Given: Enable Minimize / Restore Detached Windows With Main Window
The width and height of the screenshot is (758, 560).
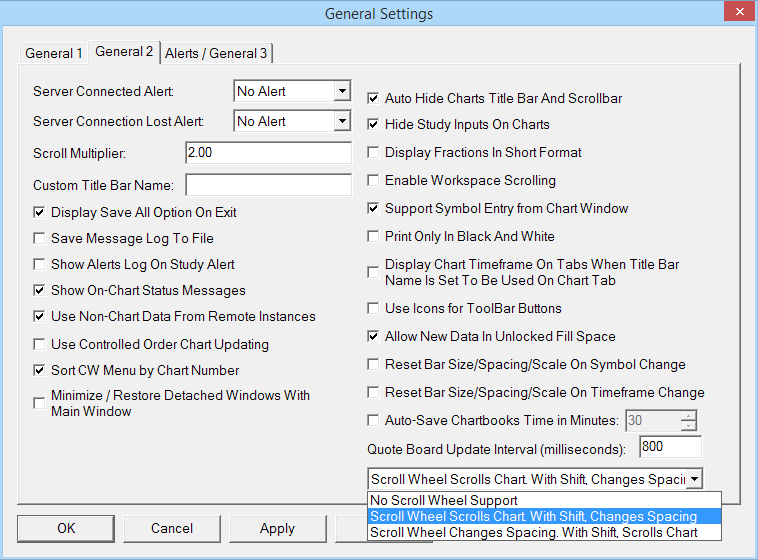Looking at the screenshot, I should 39,403.
